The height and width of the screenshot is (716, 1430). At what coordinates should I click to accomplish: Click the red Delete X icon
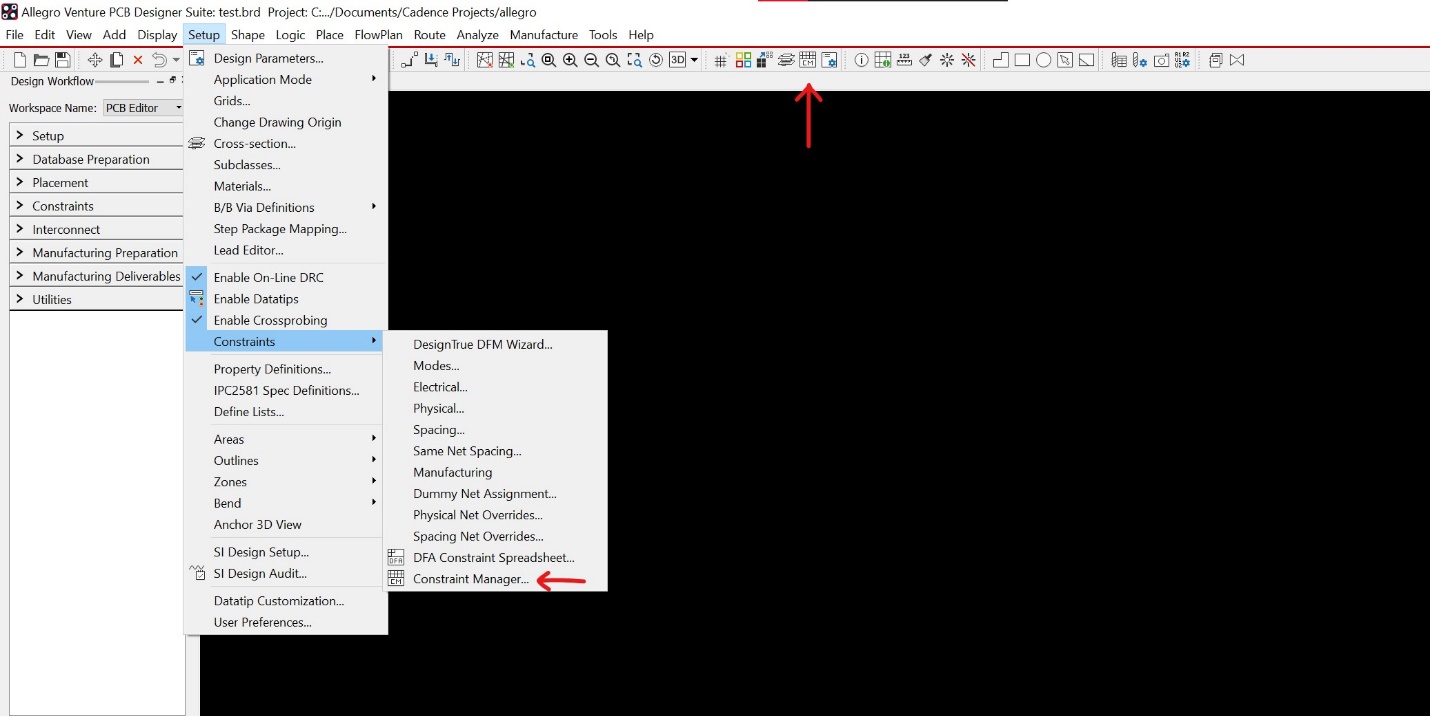pyautogui.click(x=138, y=60)
